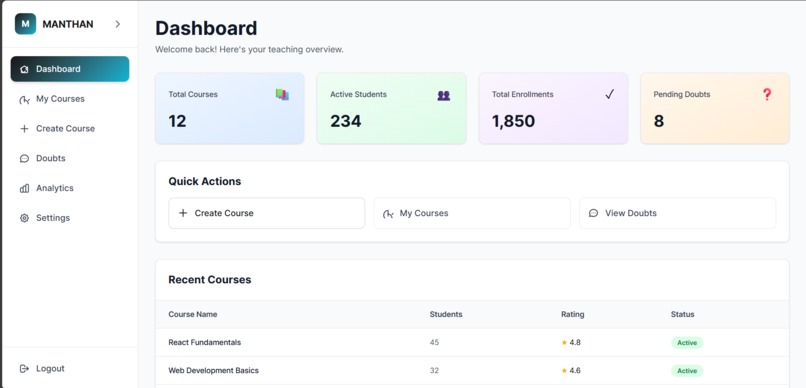
Task: Click the Create Course quick action button
Action: click(x=267, y=213)
